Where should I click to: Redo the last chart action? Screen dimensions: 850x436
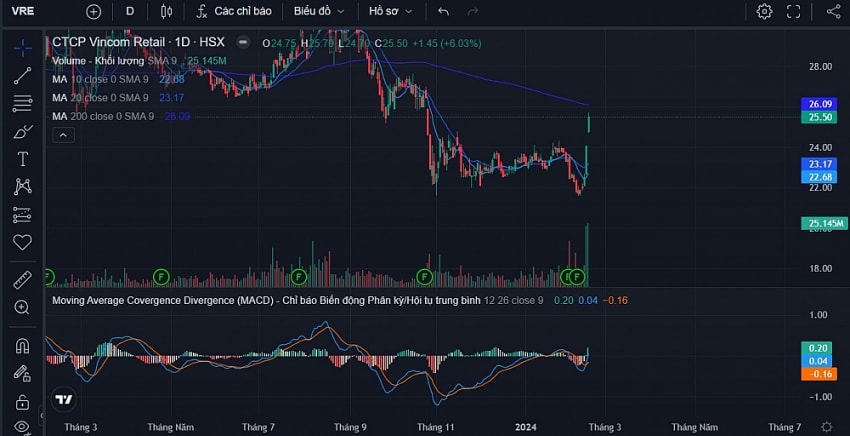[473, 11]
